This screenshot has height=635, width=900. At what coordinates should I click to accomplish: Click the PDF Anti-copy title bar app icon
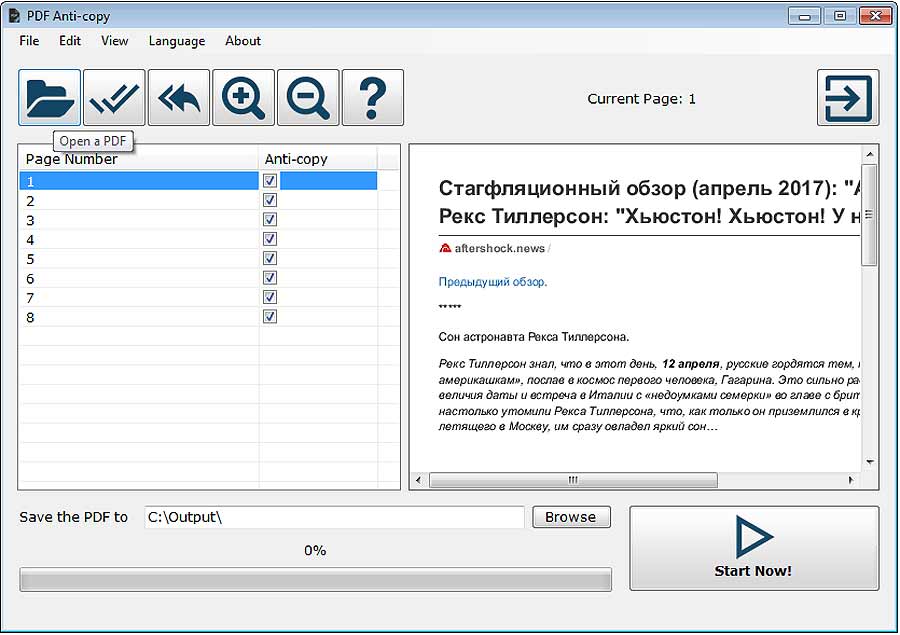coord(14,16)
